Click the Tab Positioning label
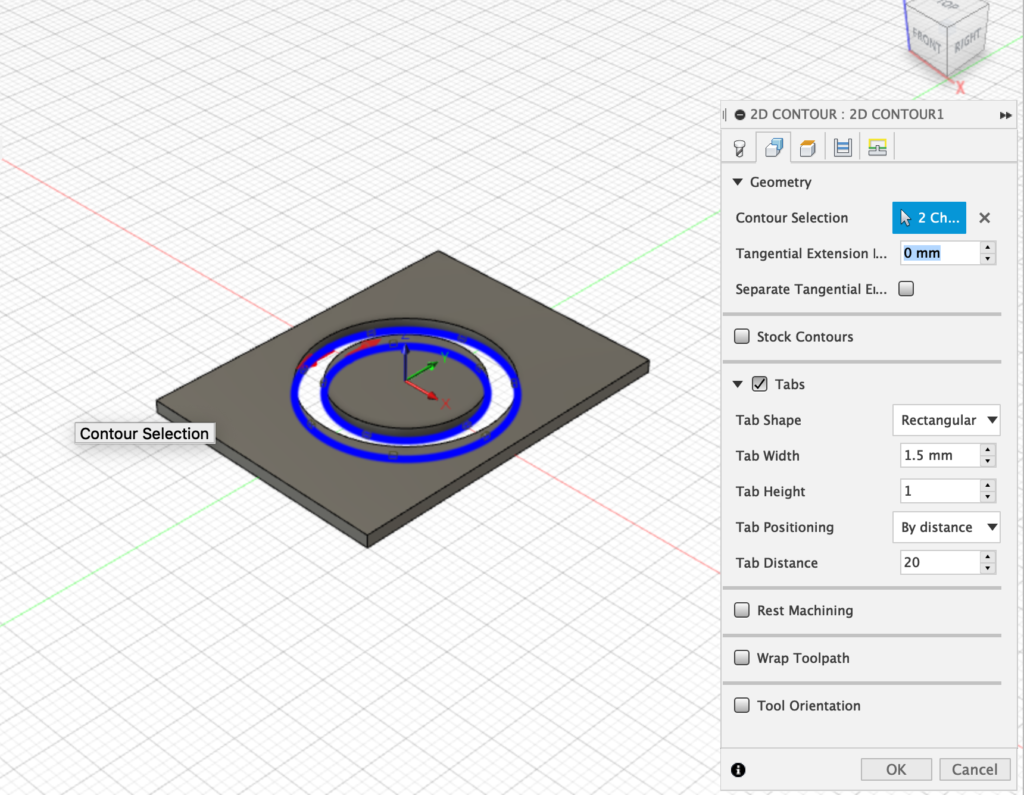 tap(784, 527)
